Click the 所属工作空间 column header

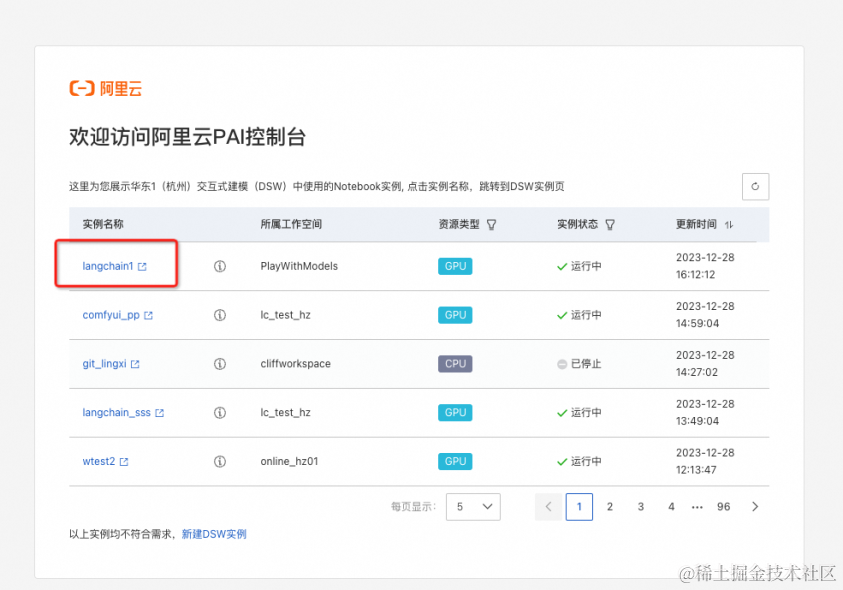coord(291,224)
